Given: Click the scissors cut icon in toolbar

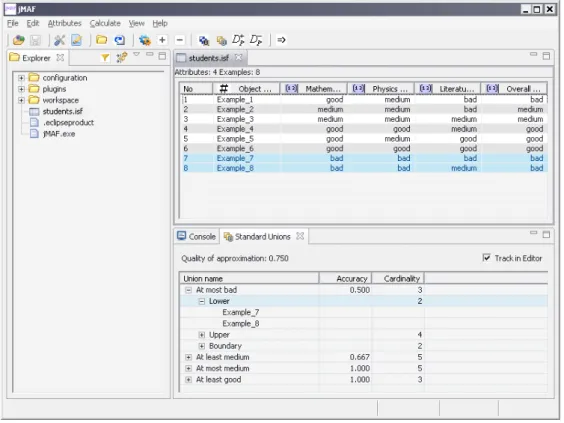Looking at the screenshot, I should (59, 40).
